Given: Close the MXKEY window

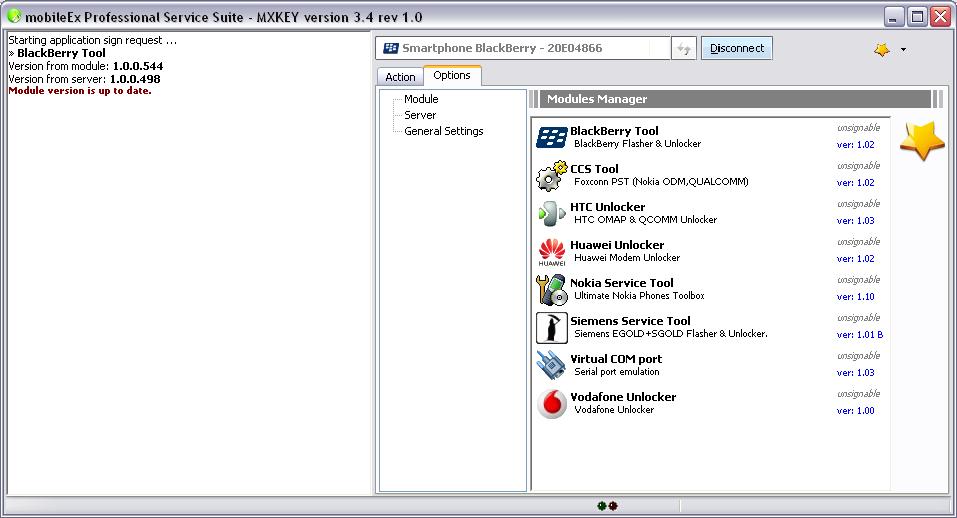Looking at the screenshot, I should (940, 16).
